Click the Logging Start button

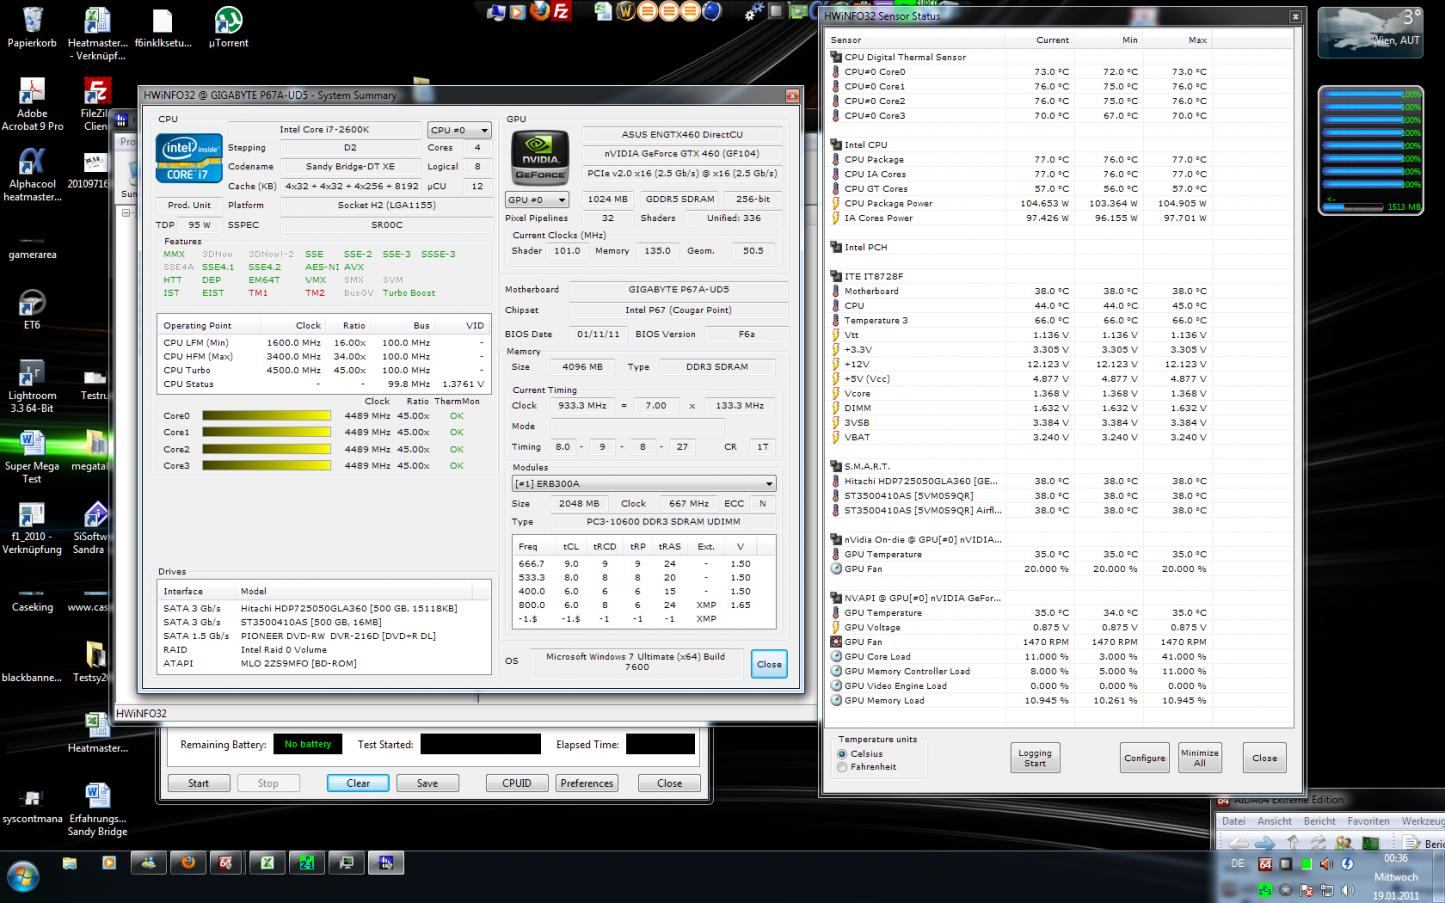click(1034, 758)
